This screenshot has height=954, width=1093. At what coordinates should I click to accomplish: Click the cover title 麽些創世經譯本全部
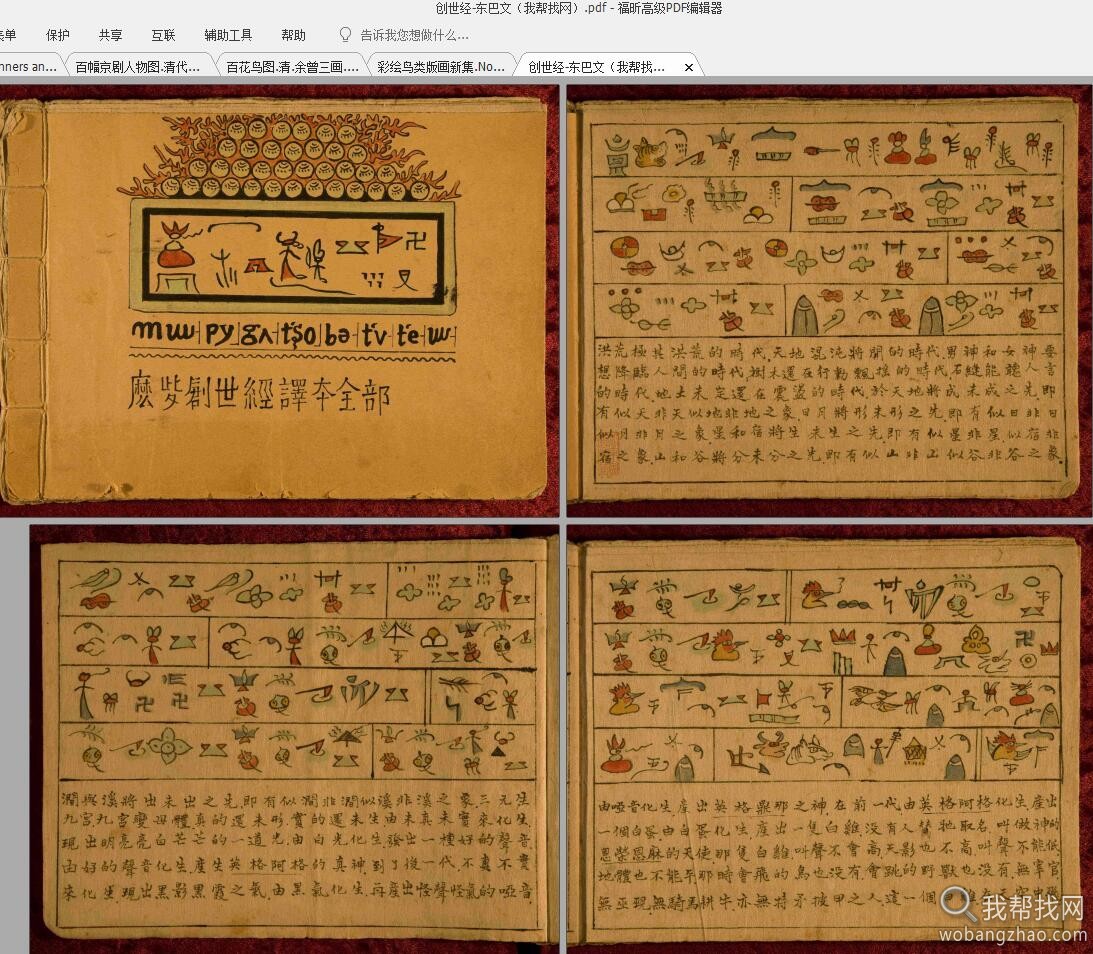coord(259,392)
